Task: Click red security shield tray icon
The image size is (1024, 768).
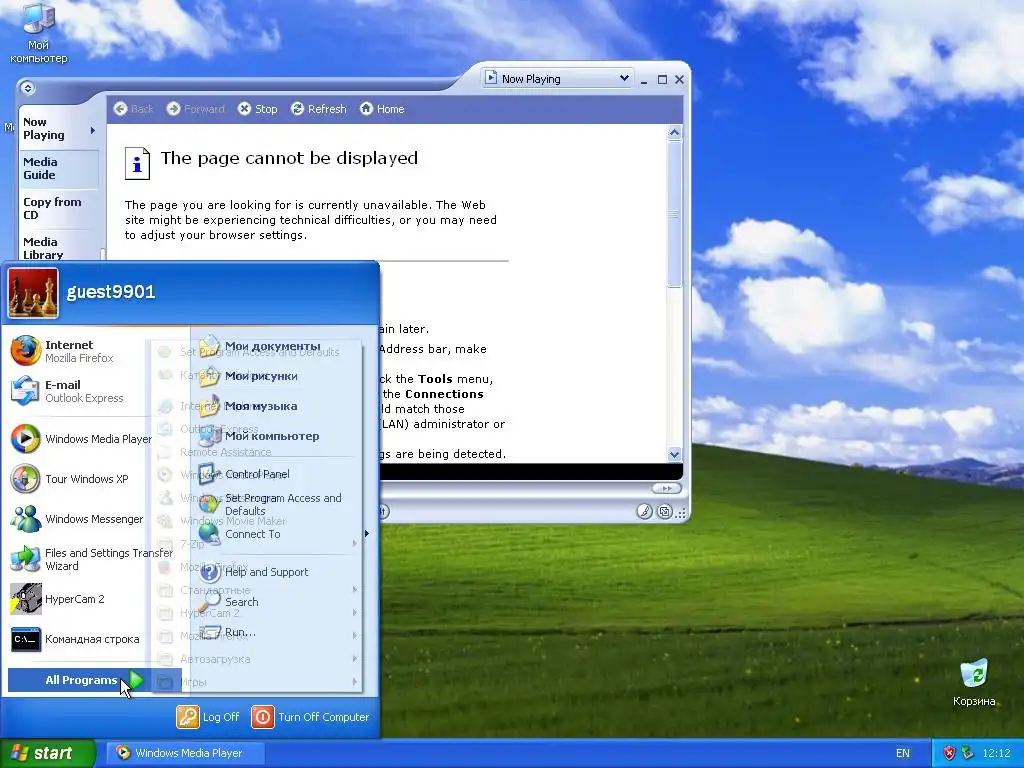Action: click(x=950, y=753)
